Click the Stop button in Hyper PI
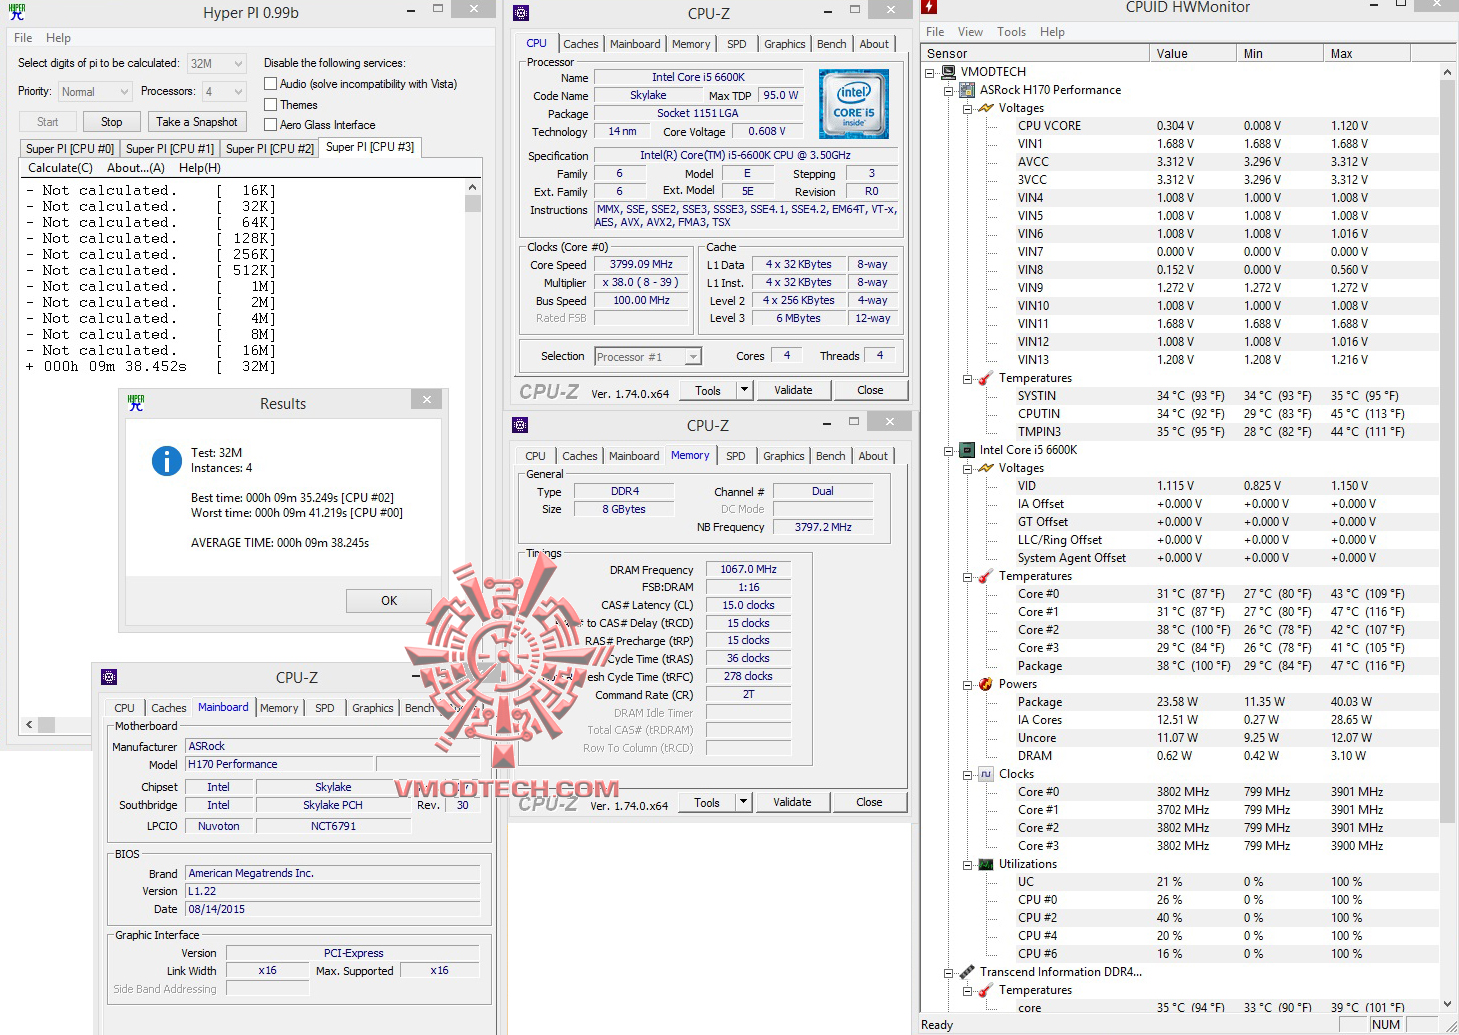This screenshot has height=1035, width=1459. [x=112, y=122]
